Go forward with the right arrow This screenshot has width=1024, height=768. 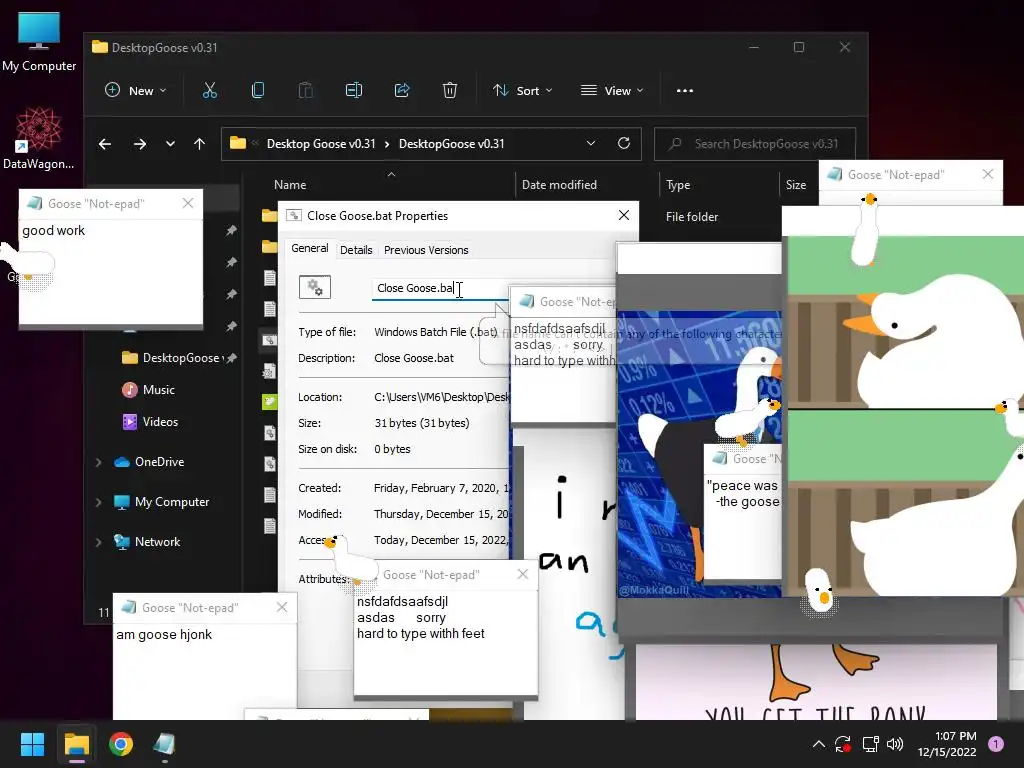[140, 144]
